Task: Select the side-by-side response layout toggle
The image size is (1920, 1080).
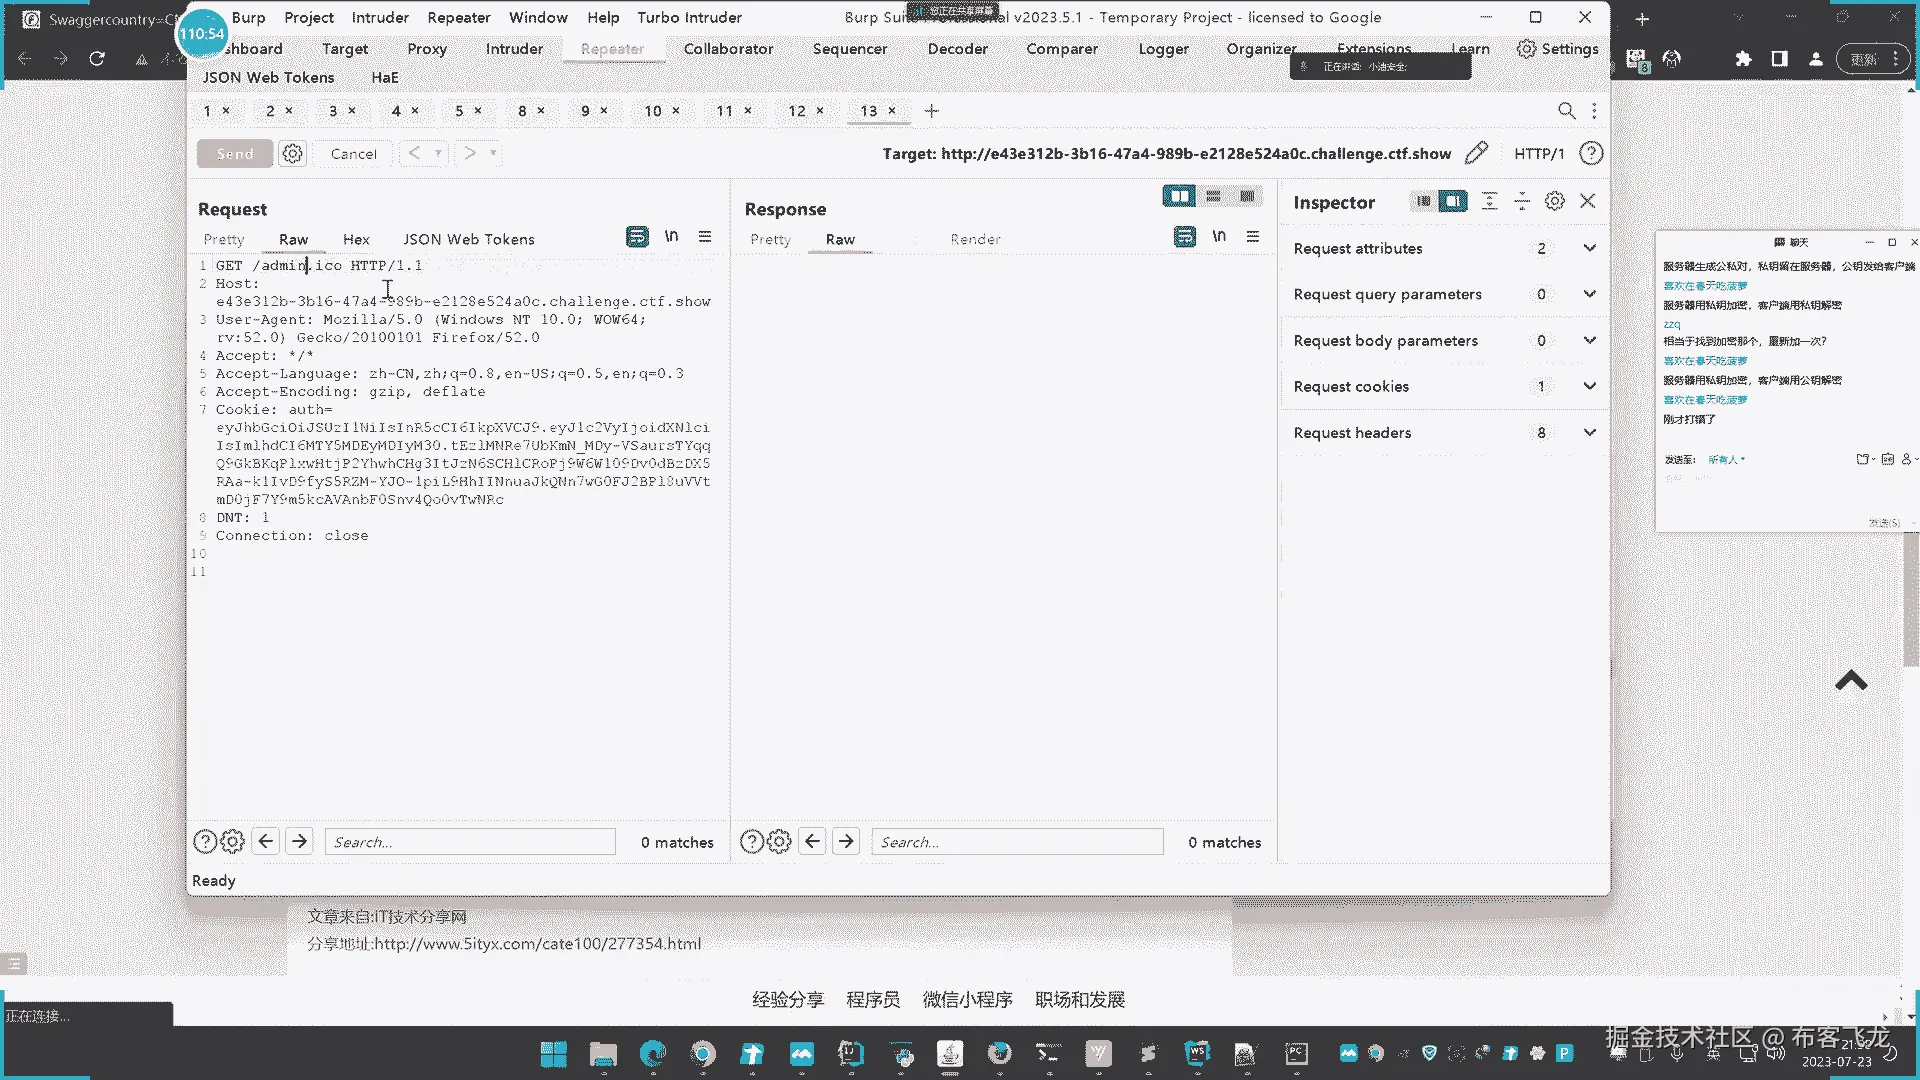Action: tap(1179, 196)
